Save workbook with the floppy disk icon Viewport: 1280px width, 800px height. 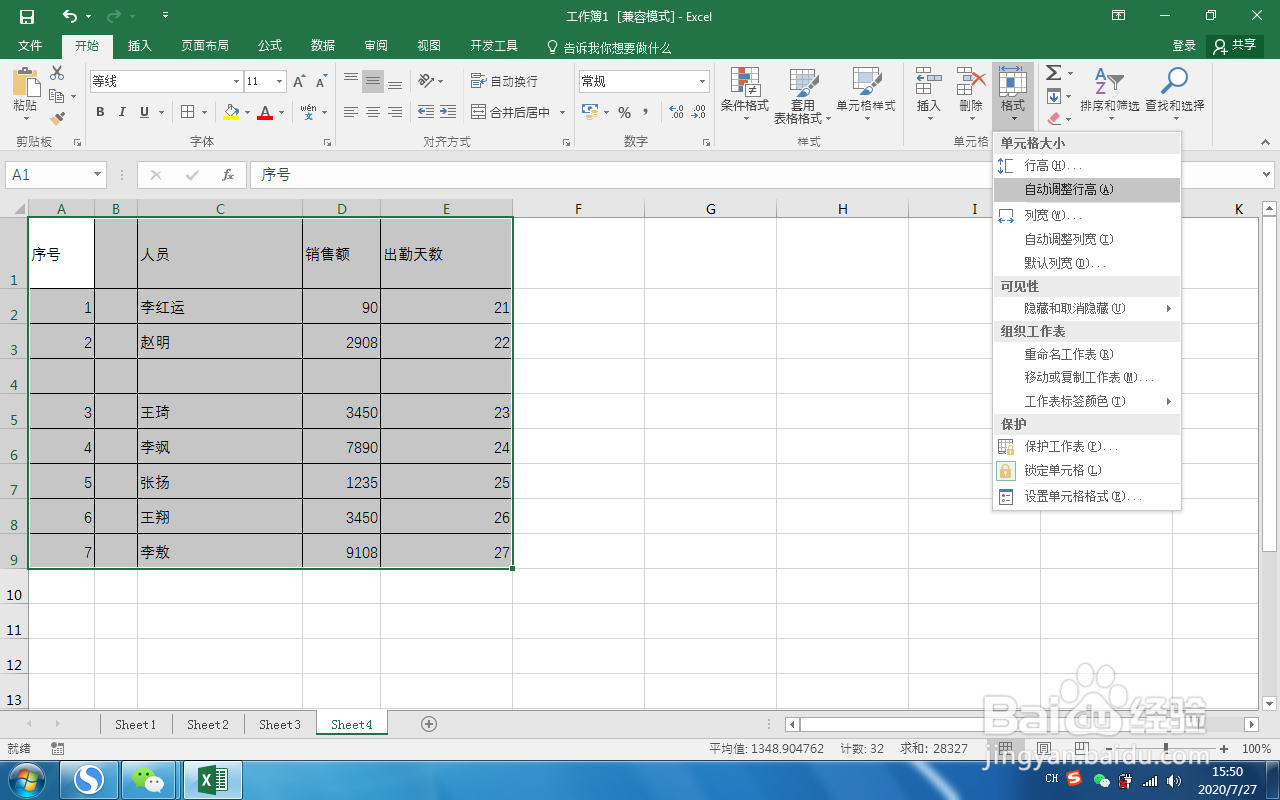point(27,16)
